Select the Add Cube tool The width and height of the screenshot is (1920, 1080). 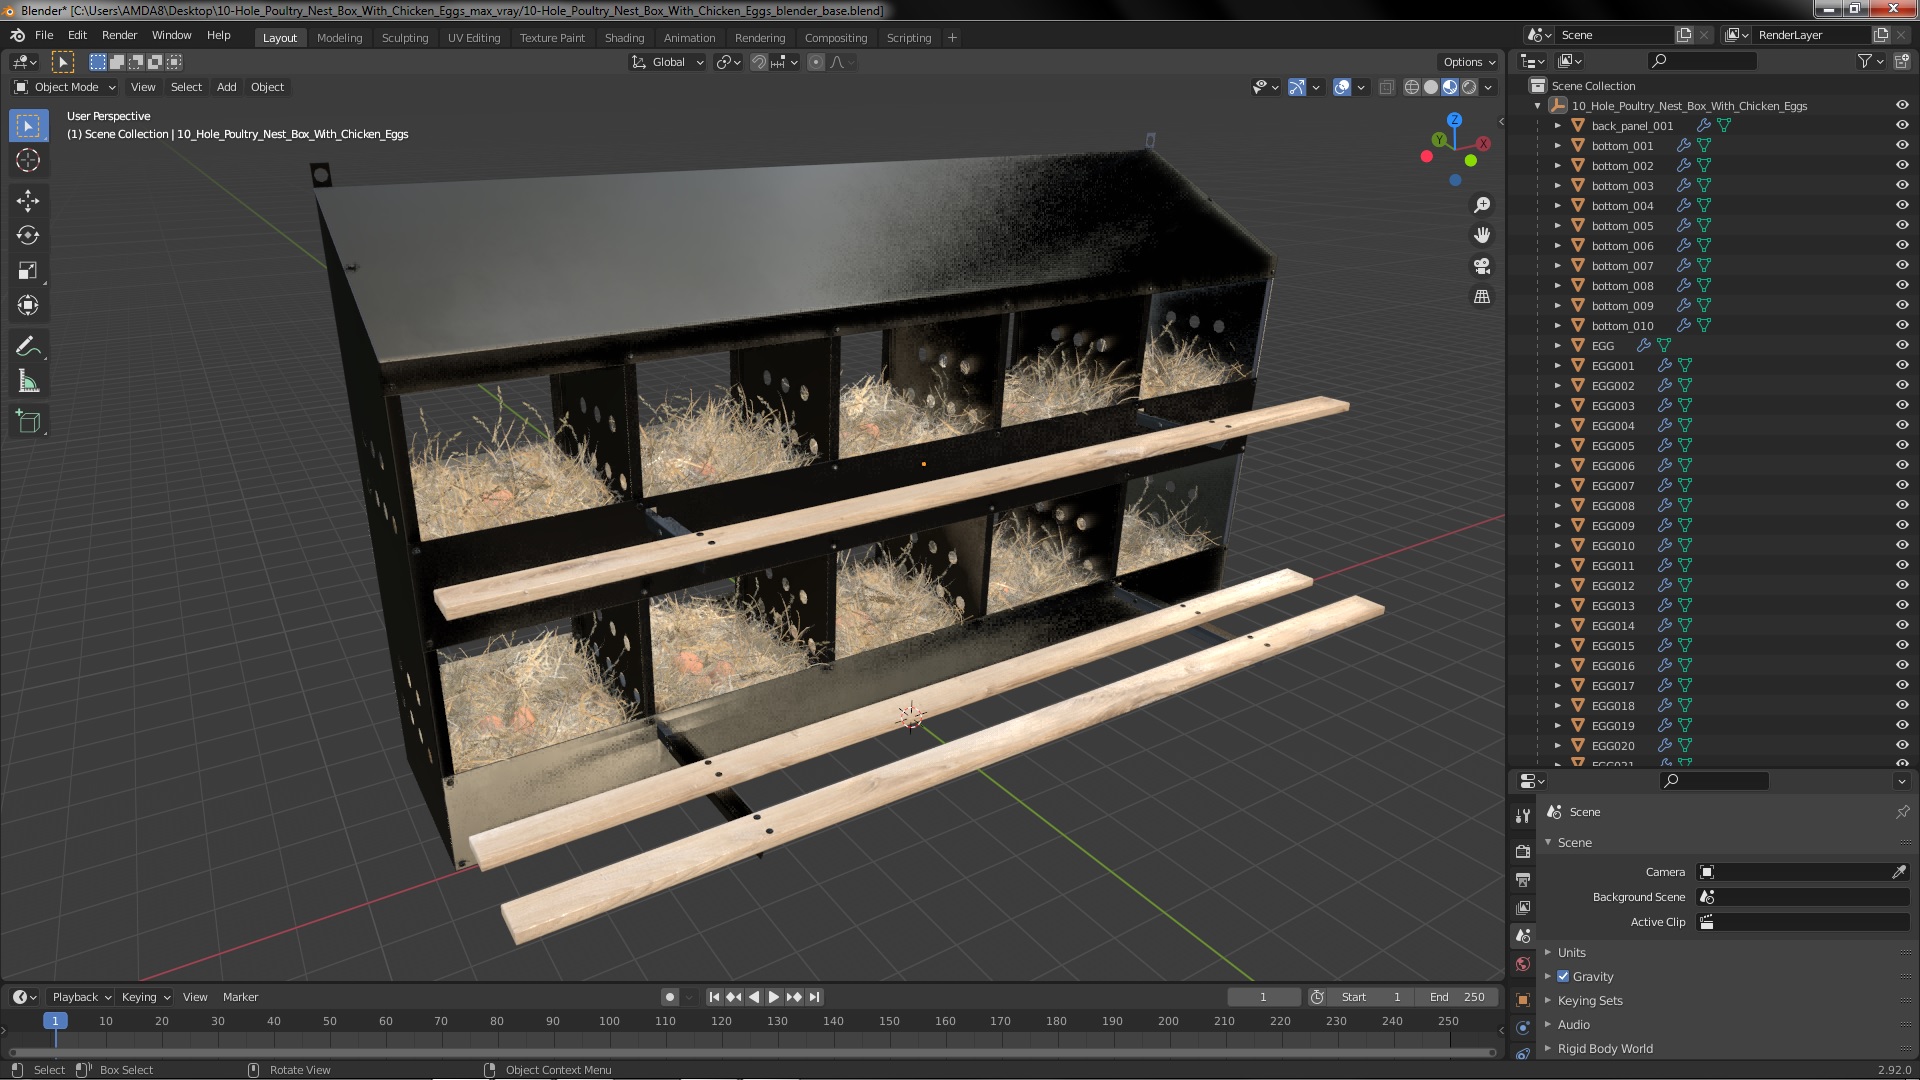28,422
